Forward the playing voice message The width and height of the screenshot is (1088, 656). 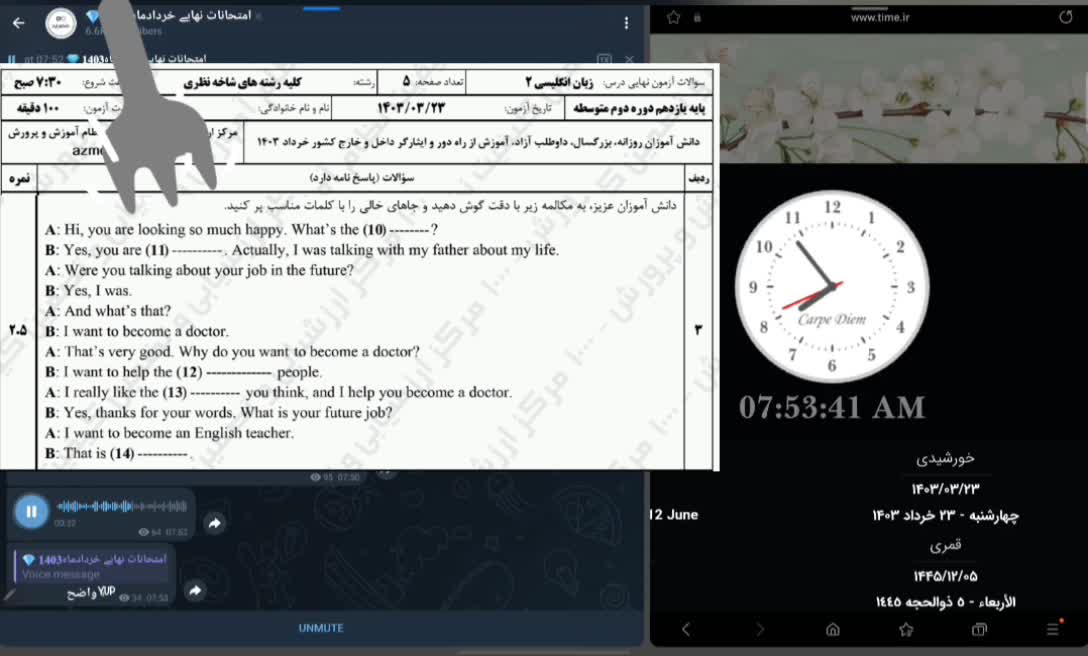(214, 523)
